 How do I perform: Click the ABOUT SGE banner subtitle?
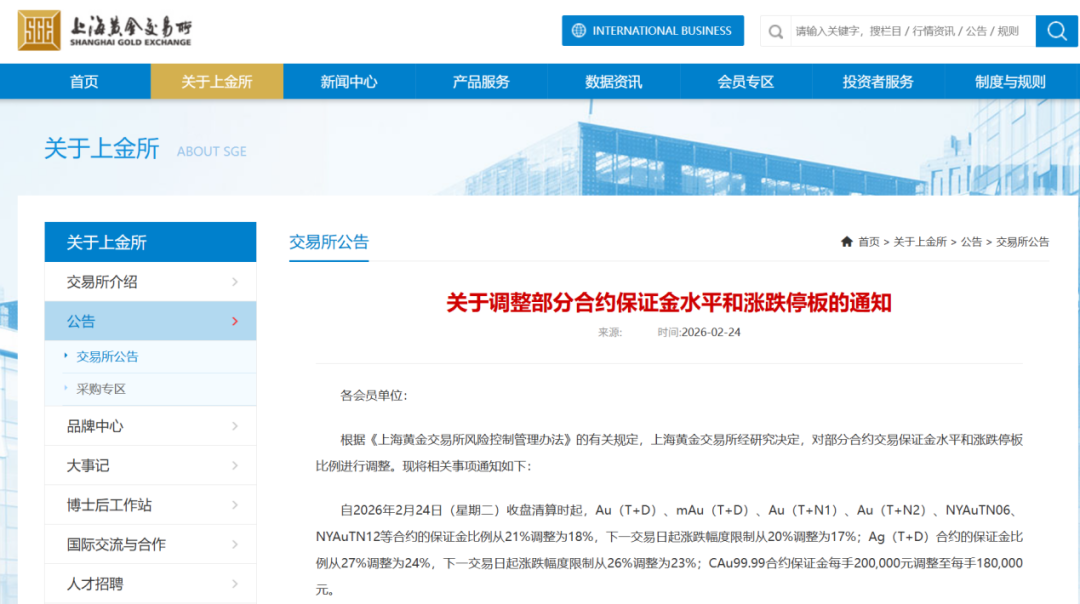(211, 152)
